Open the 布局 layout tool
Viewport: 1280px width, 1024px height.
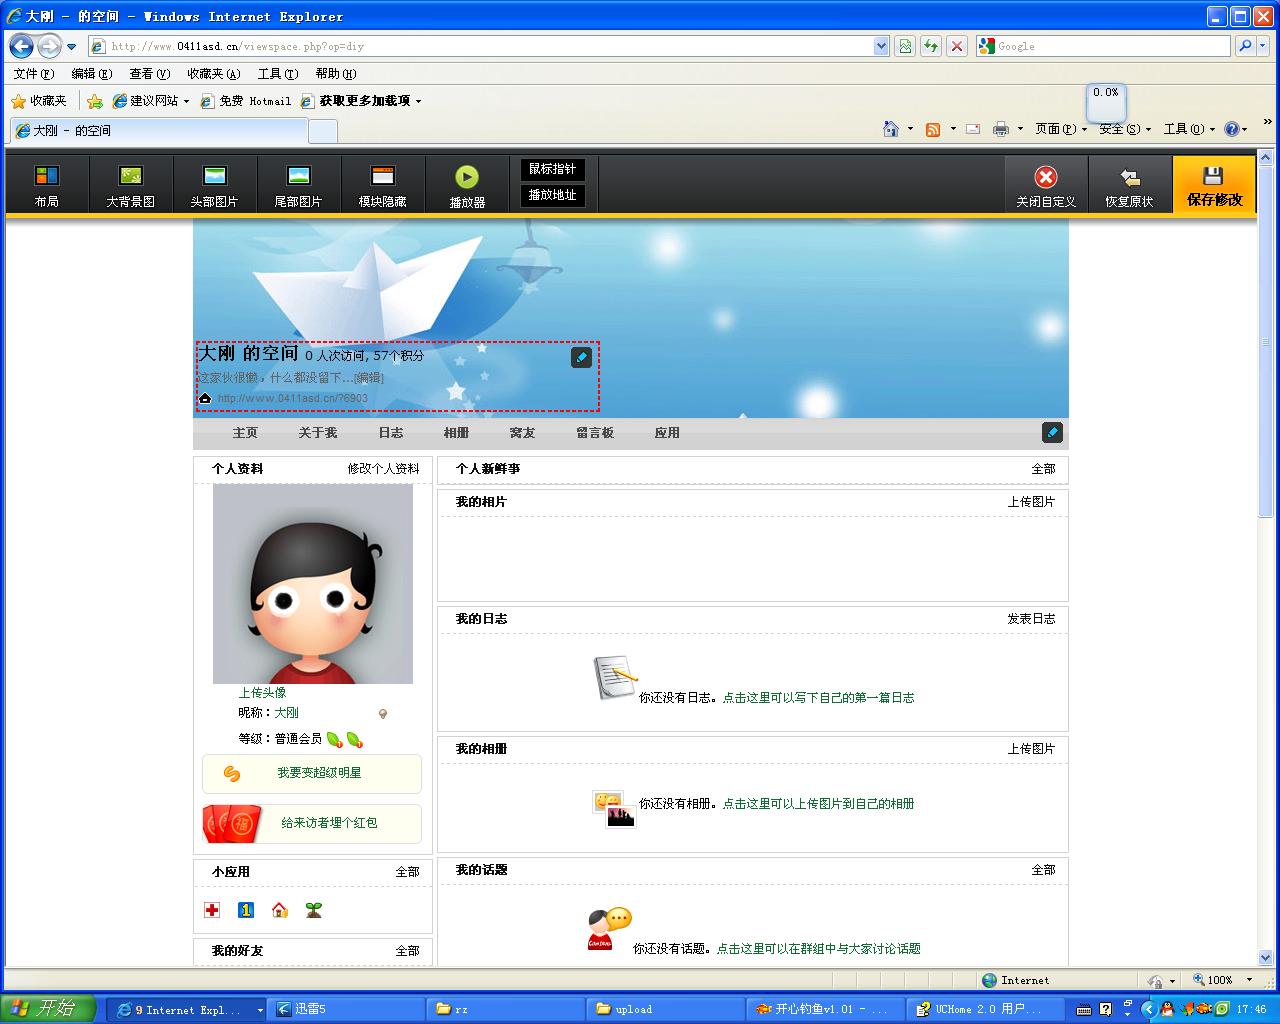pos(47,186)
